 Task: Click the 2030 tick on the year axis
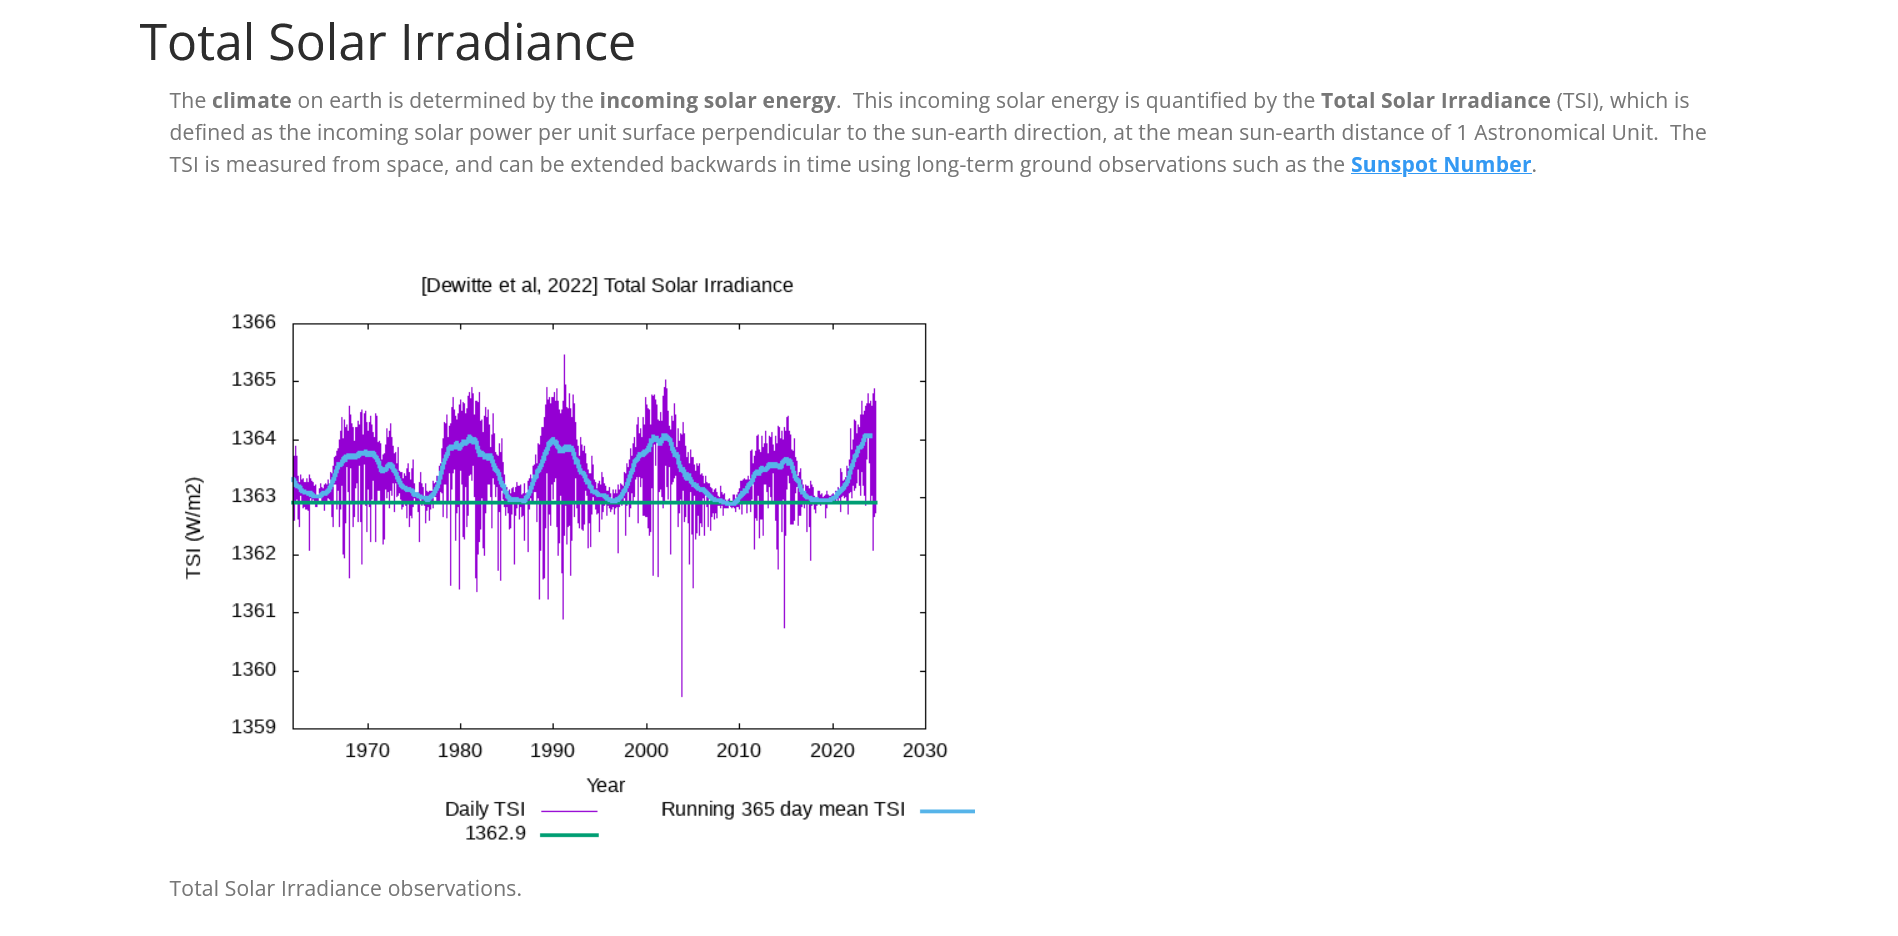point(924,751)
